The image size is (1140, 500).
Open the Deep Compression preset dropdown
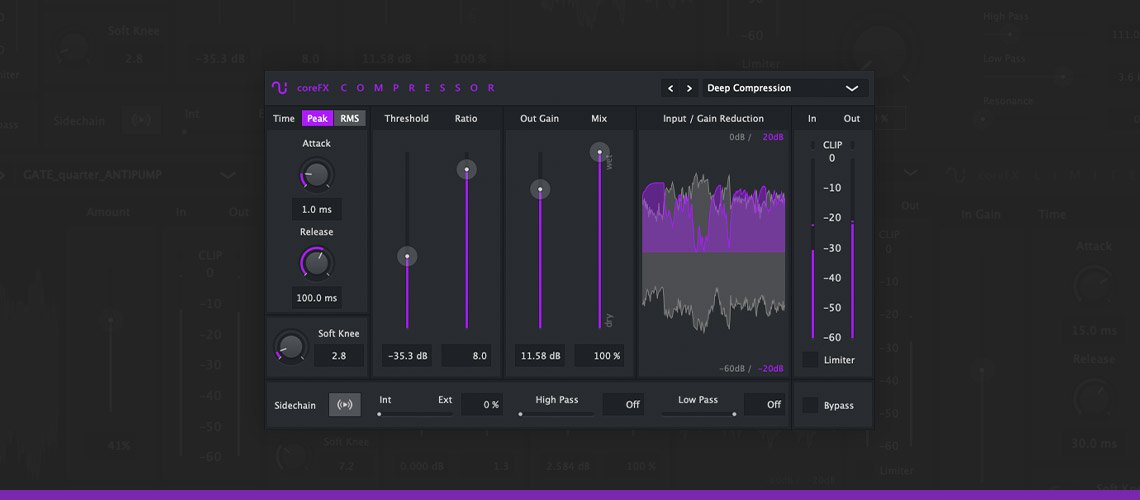(x=770, y=88)
